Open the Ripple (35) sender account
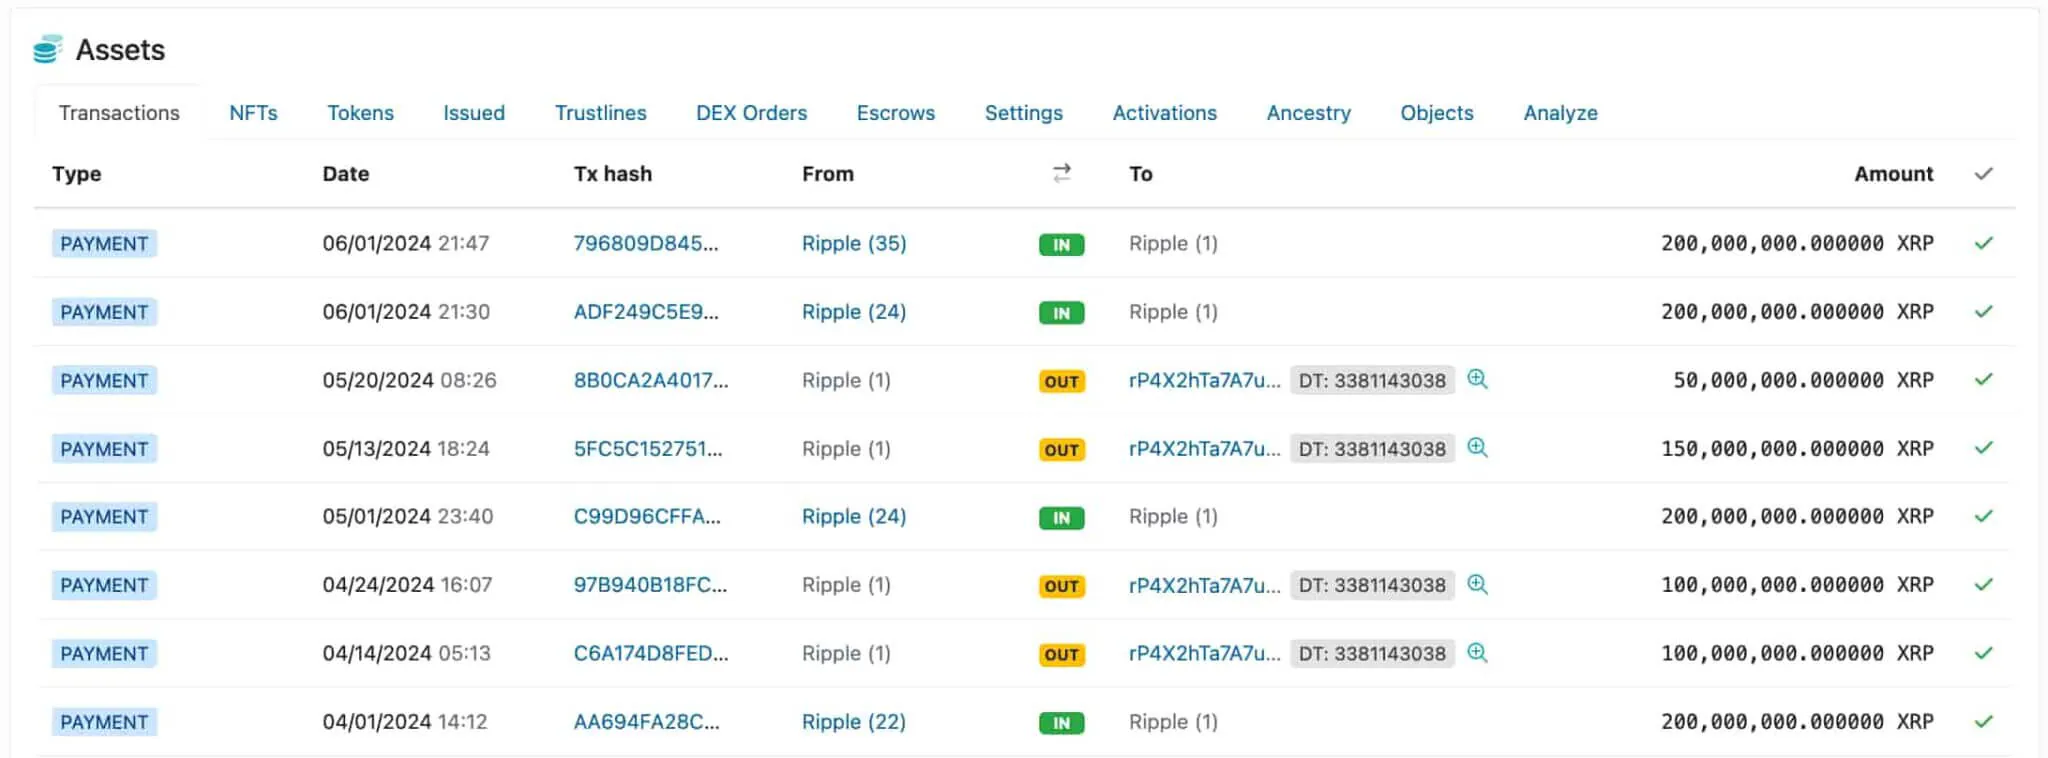The image size is (2048, 758). coord(854,243)
